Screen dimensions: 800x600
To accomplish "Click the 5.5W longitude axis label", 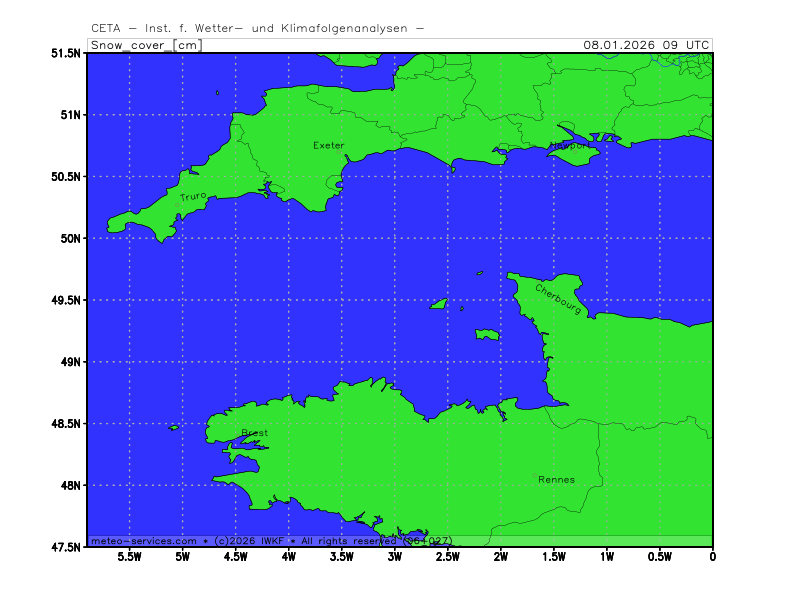I will pos(129,558).
